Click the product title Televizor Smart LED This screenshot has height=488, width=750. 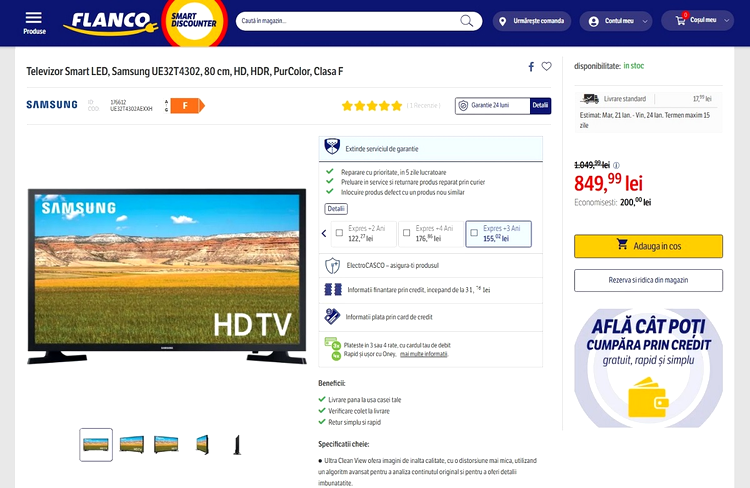[x=185, y=71]
